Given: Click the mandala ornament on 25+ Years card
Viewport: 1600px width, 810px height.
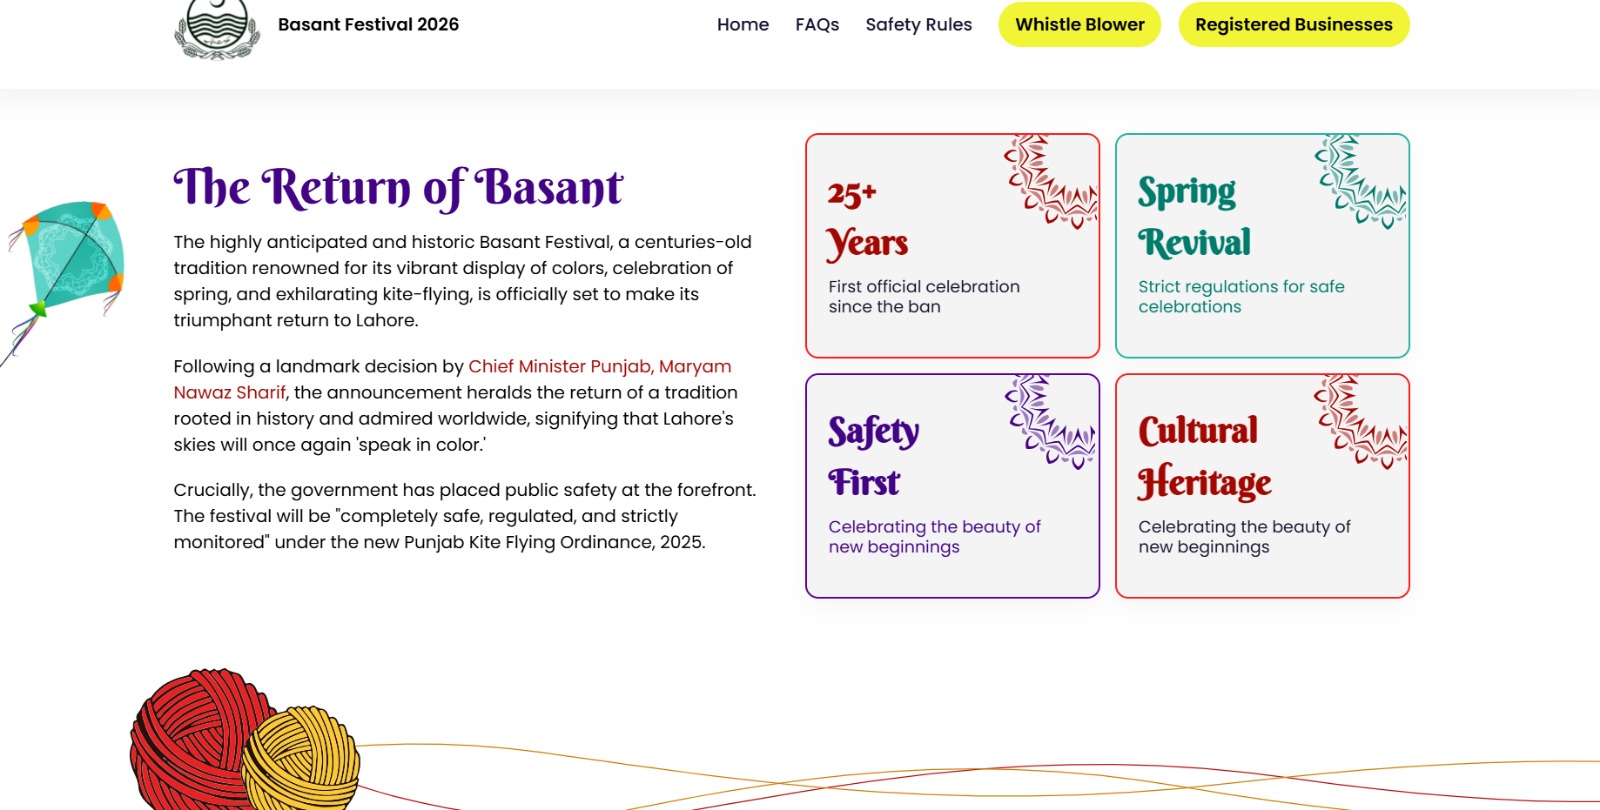Looking at the screenshot, I should (1052, 180).
